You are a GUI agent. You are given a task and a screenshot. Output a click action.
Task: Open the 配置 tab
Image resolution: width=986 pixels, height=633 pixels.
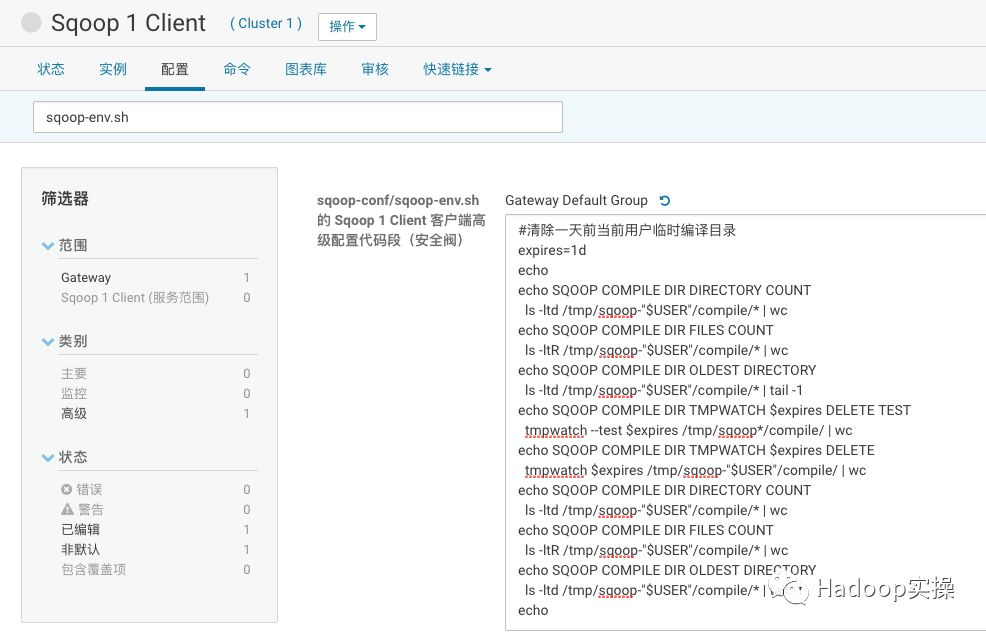pos(175,69)
